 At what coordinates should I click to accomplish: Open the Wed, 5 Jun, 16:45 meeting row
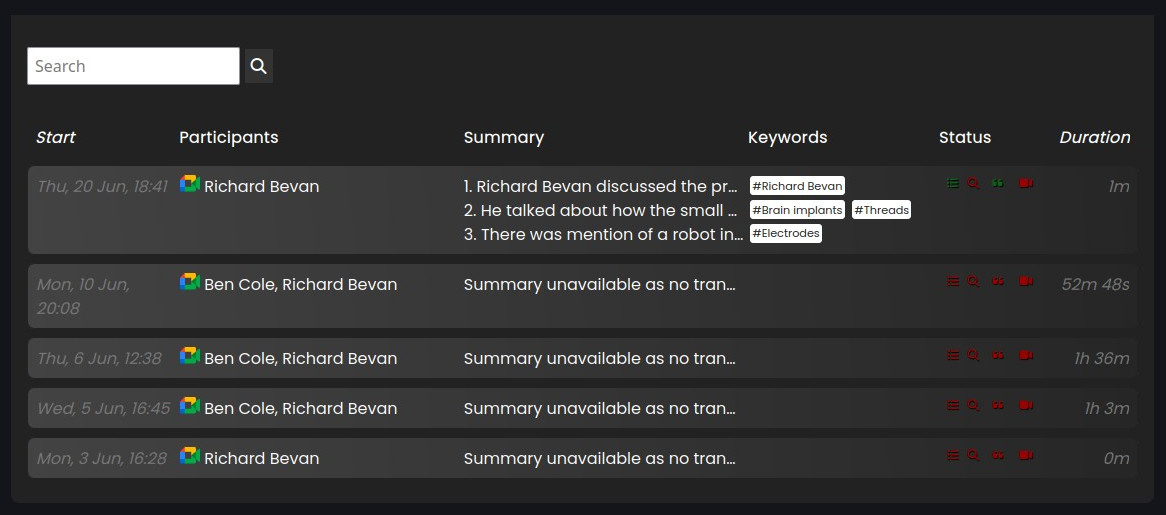click(x=583, y=408)
